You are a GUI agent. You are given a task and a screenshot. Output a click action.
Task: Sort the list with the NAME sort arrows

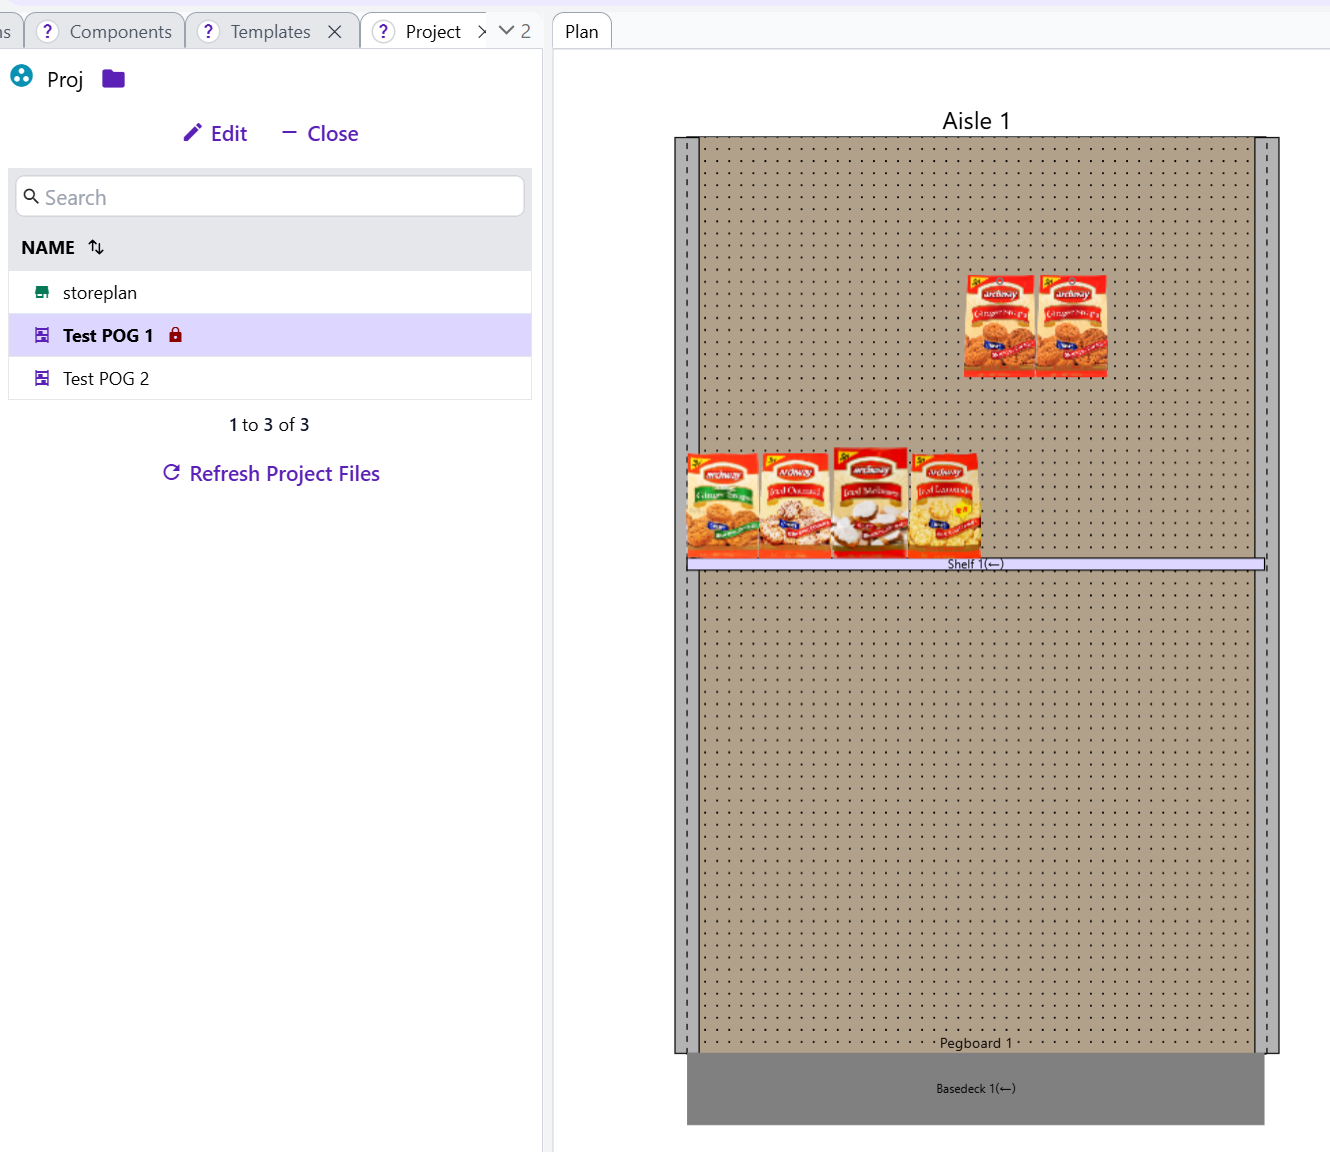click(x=96, y=247)
